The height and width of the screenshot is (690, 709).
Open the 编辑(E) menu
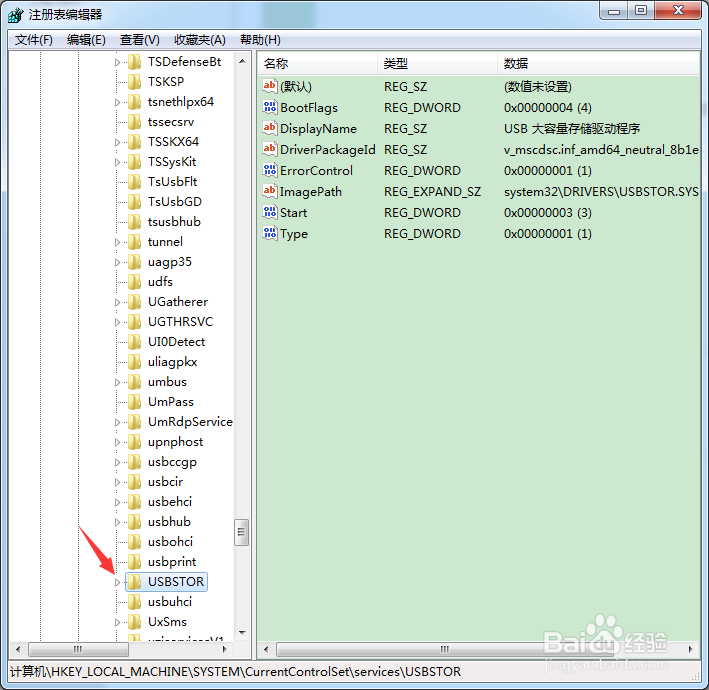(86, 40)
